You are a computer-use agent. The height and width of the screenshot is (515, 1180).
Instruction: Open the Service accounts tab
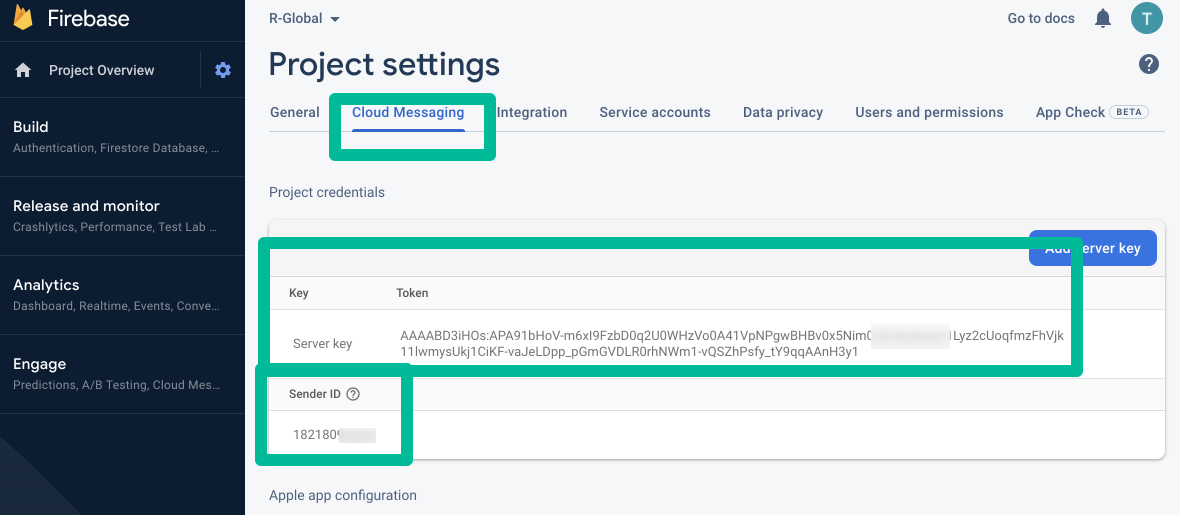click(655, 113)
